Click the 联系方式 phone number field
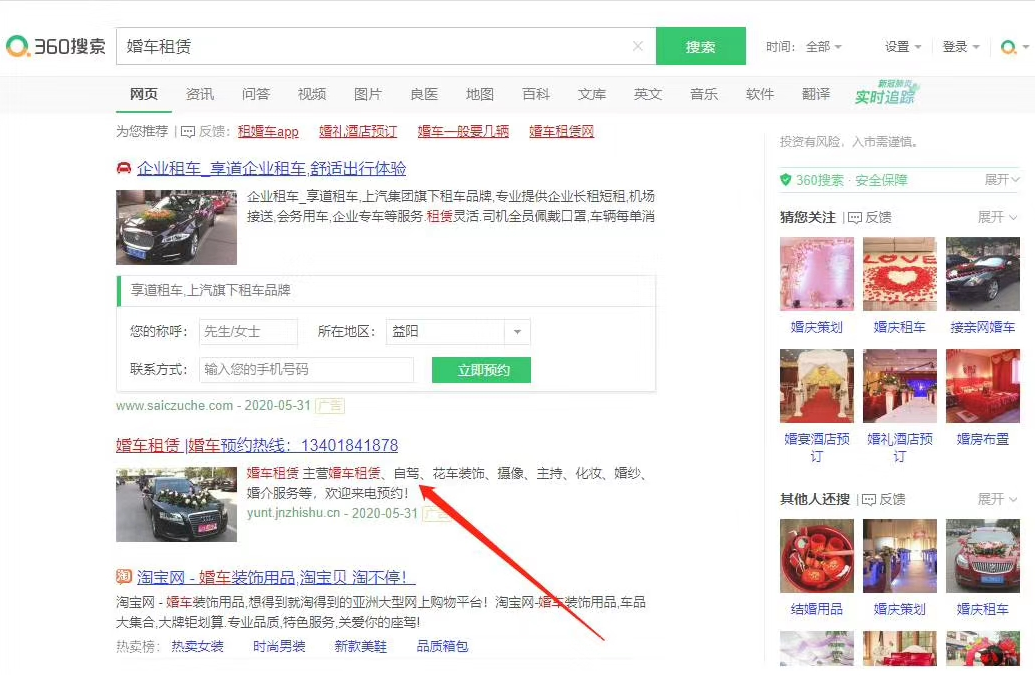The height and width of the screenshot is (700, 1035). [x=306, y=370]
